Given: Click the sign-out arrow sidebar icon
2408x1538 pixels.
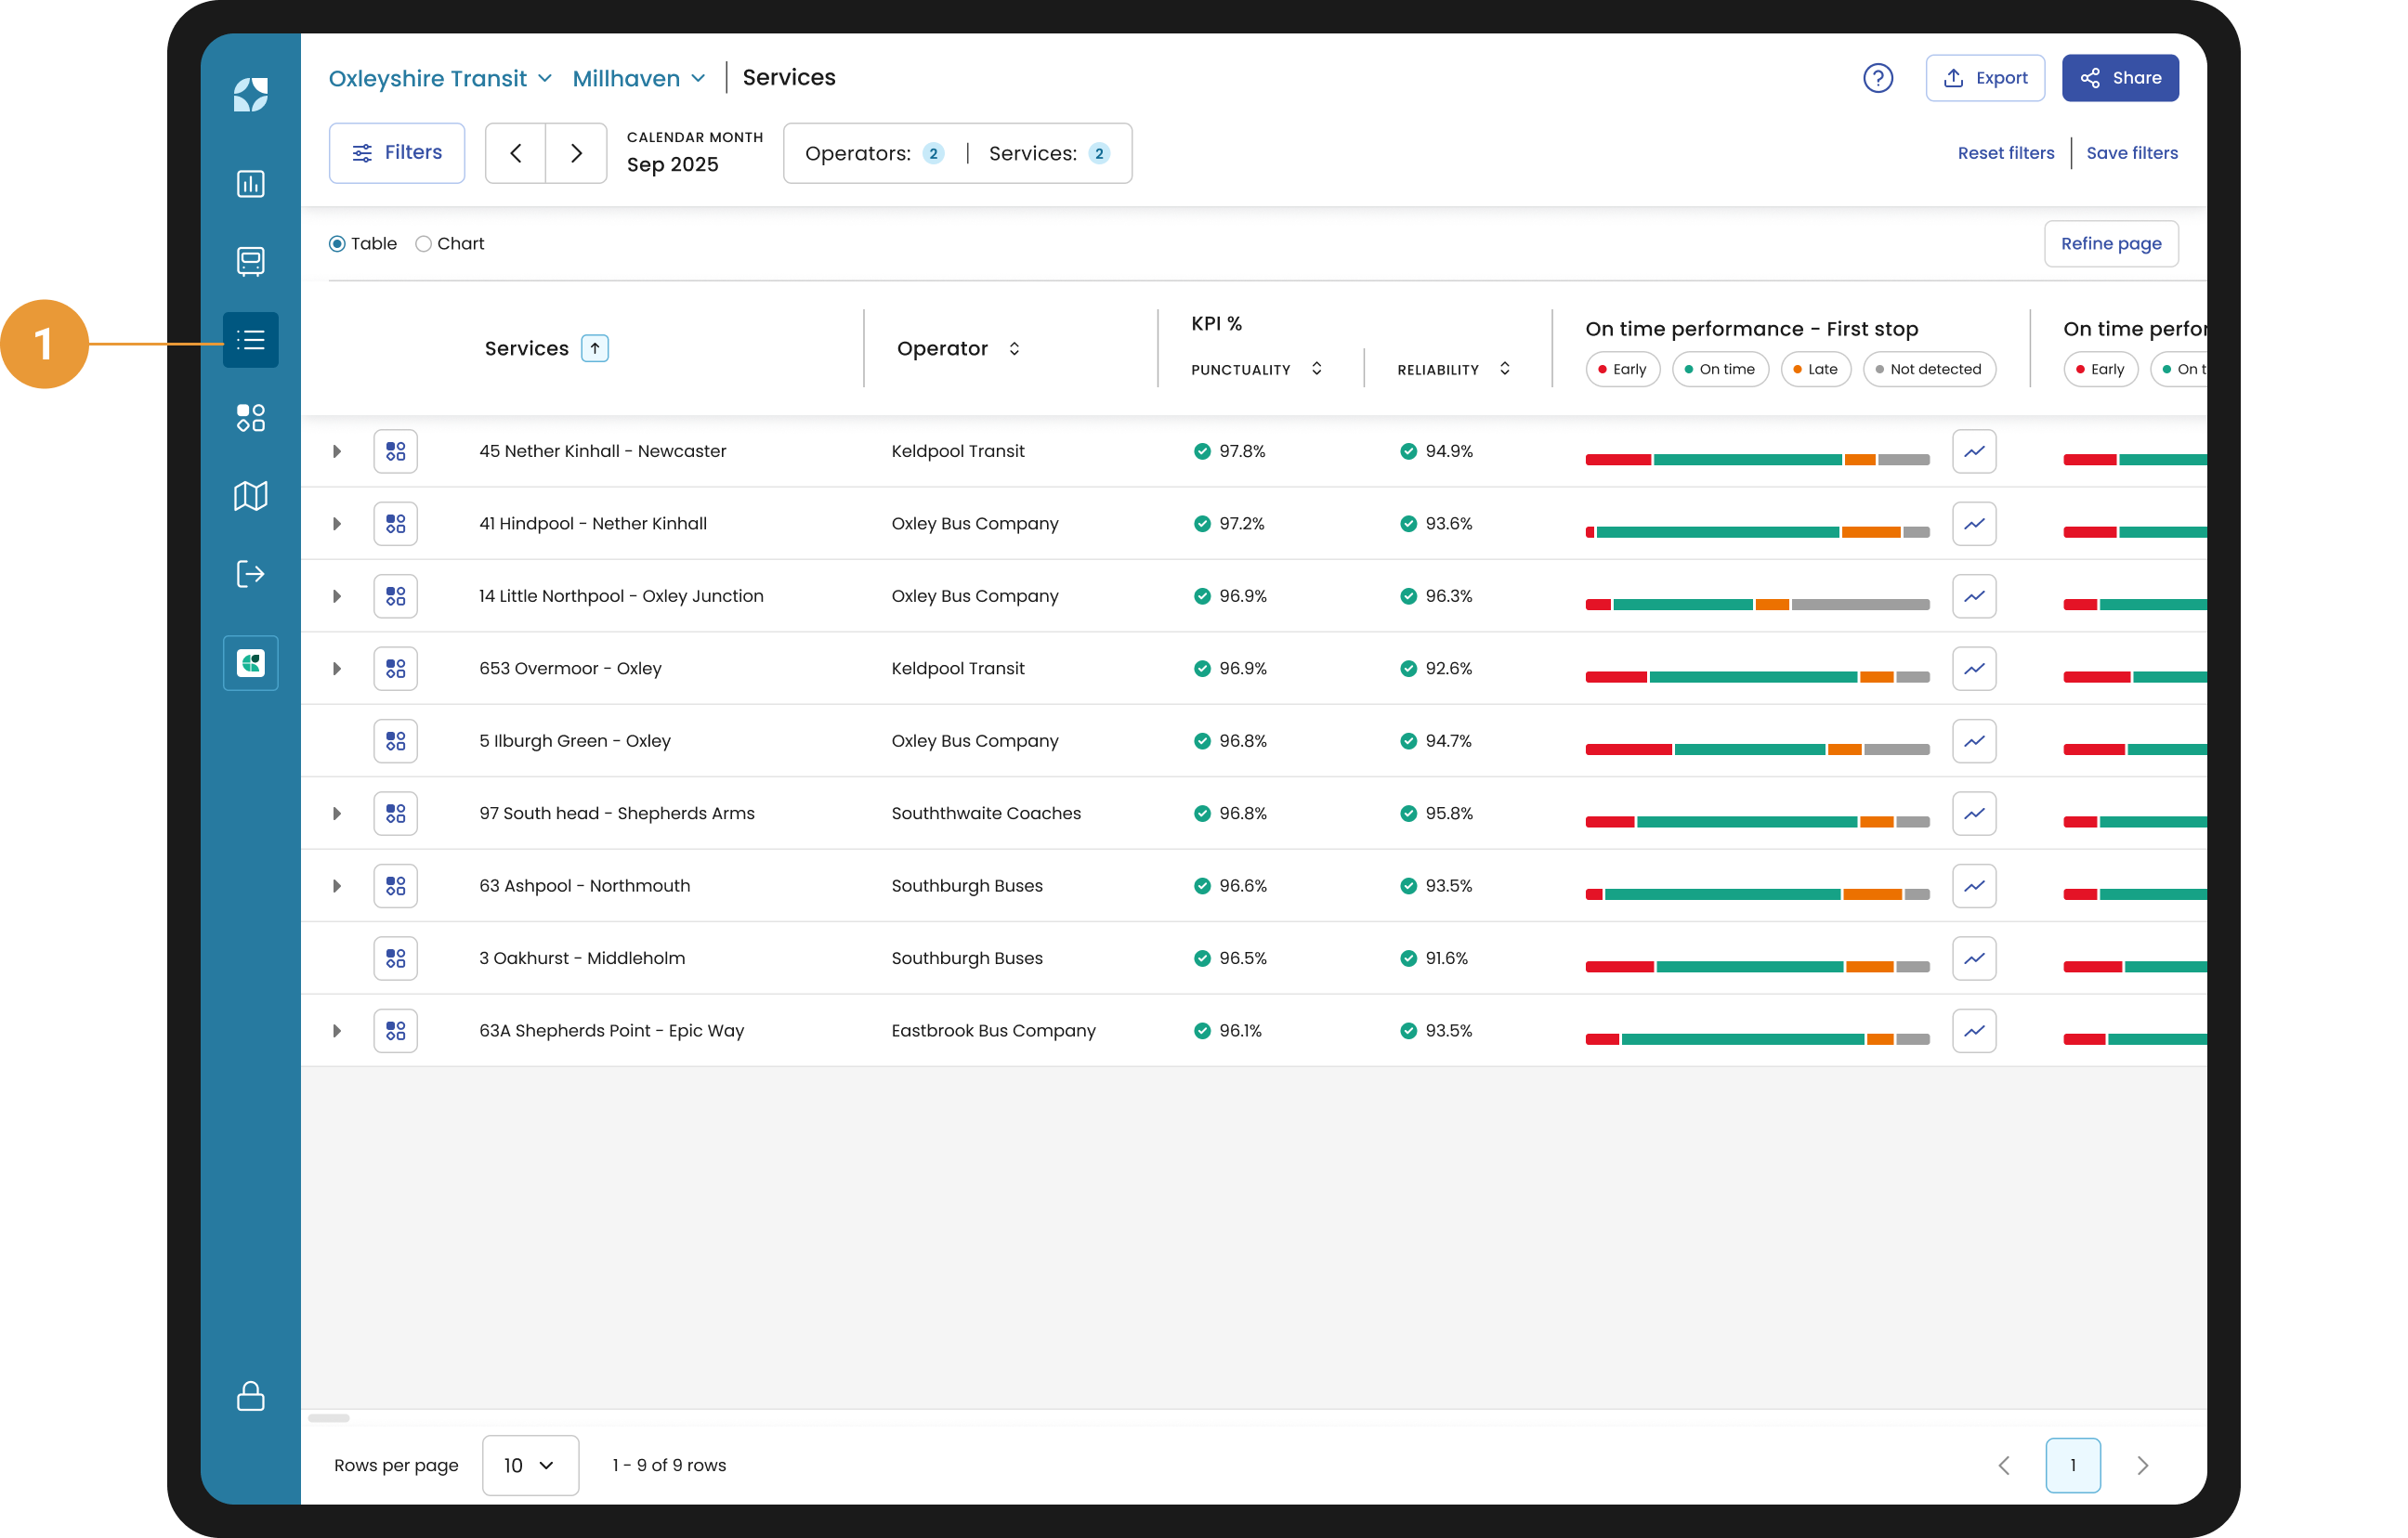Looking at the screenshot, I should [x=250, y=574].
